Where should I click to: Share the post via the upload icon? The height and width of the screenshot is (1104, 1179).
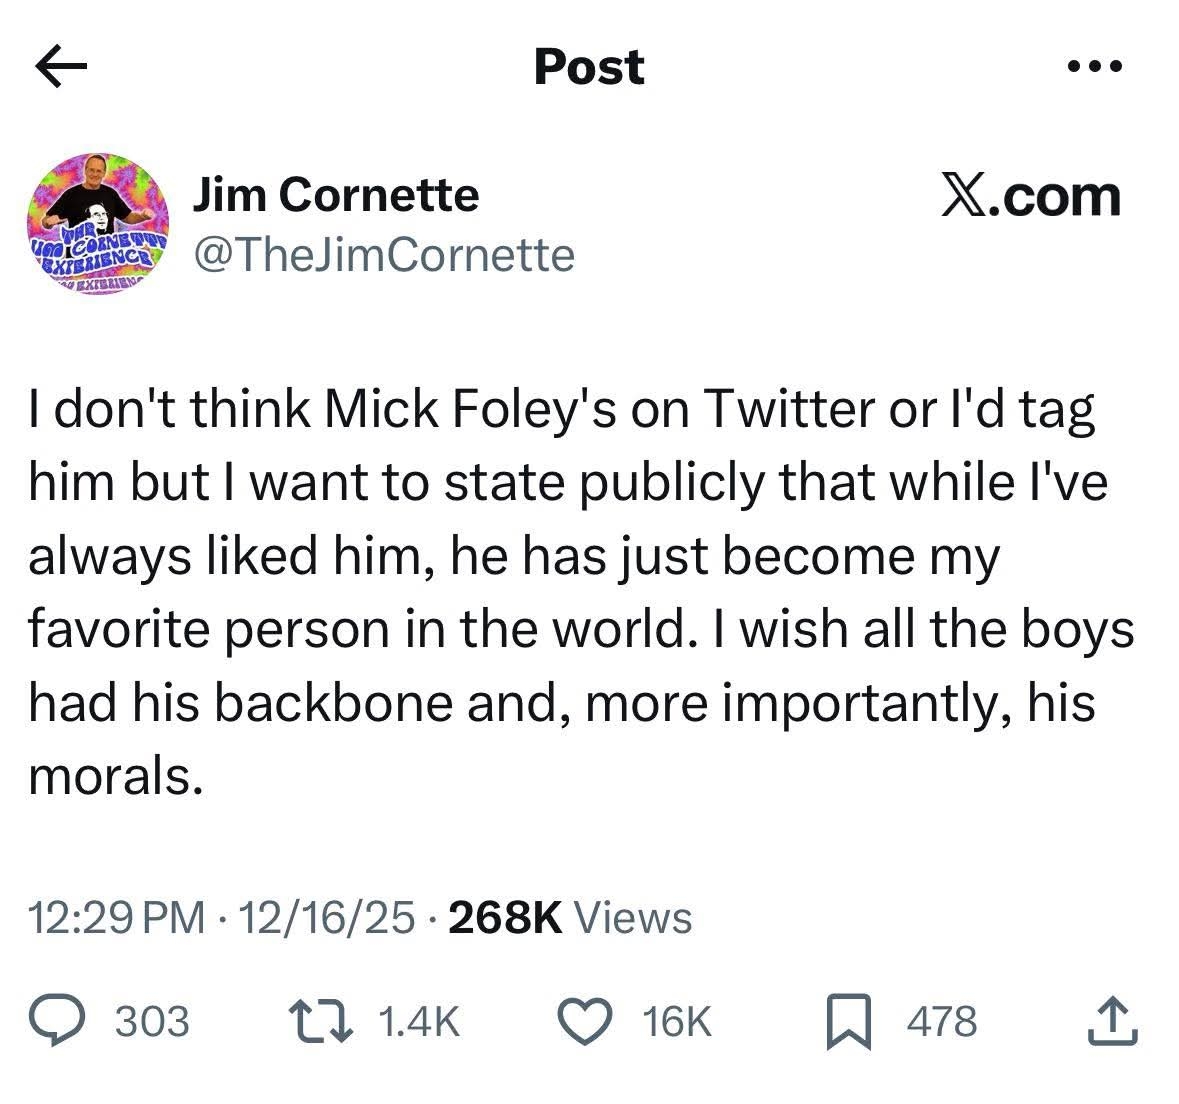1113,1022
